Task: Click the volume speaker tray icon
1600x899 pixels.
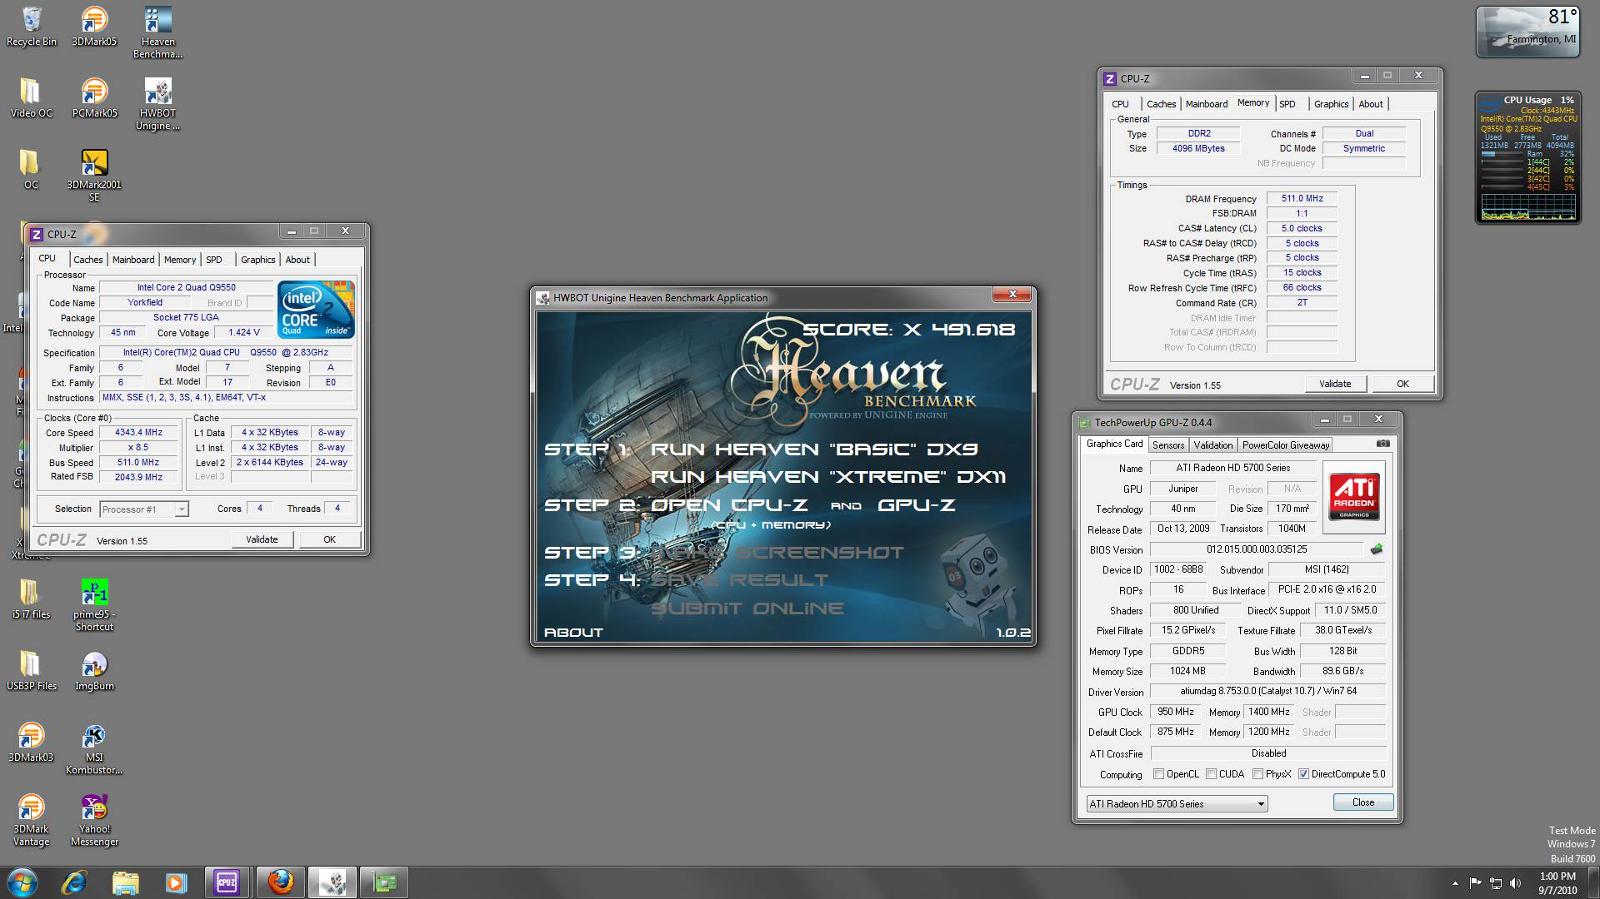Action: point(1516,883)
